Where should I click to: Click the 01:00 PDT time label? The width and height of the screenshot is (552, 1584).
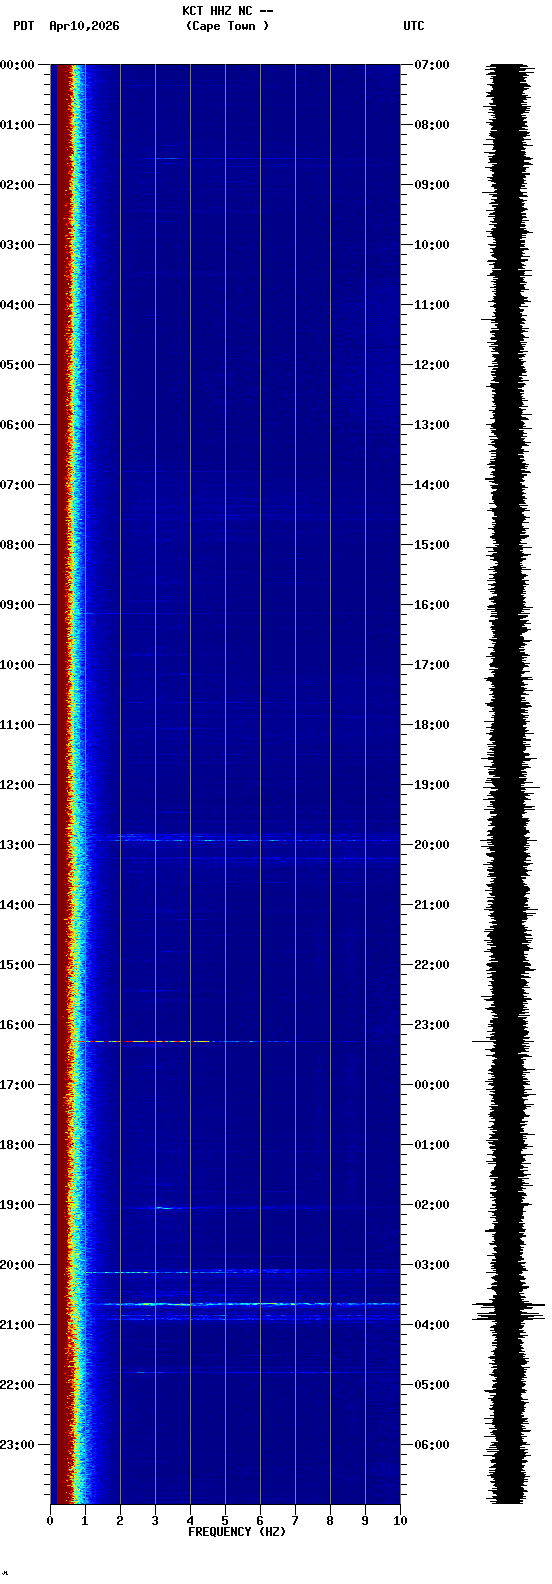coord(18,125)
